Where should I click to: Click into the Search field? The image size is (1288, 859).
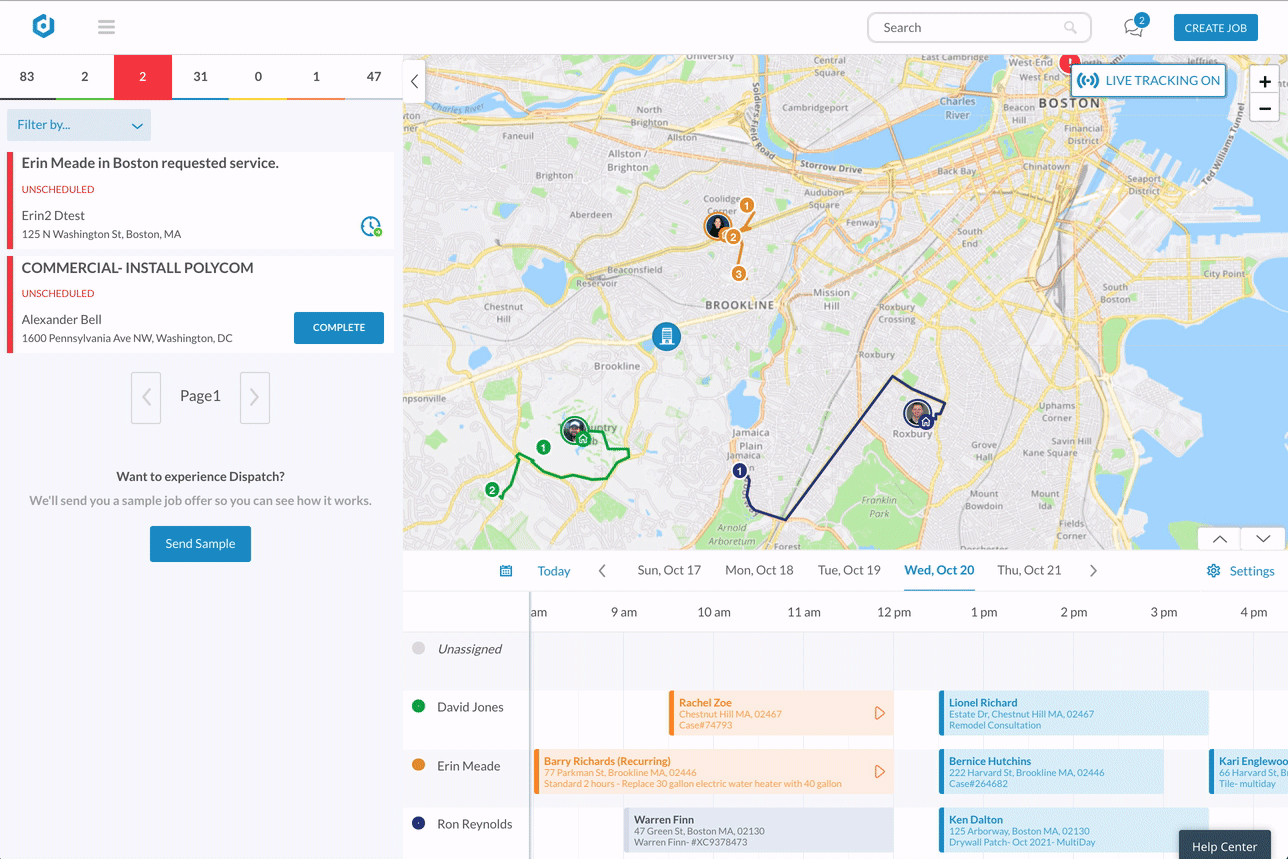[x=979, y=28]
